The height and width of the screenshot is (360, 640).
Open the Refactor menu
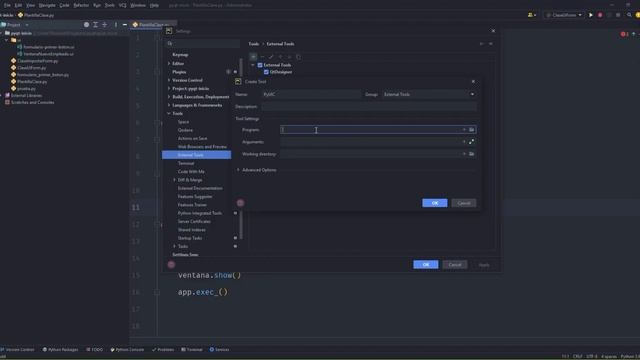pos(81,5)
